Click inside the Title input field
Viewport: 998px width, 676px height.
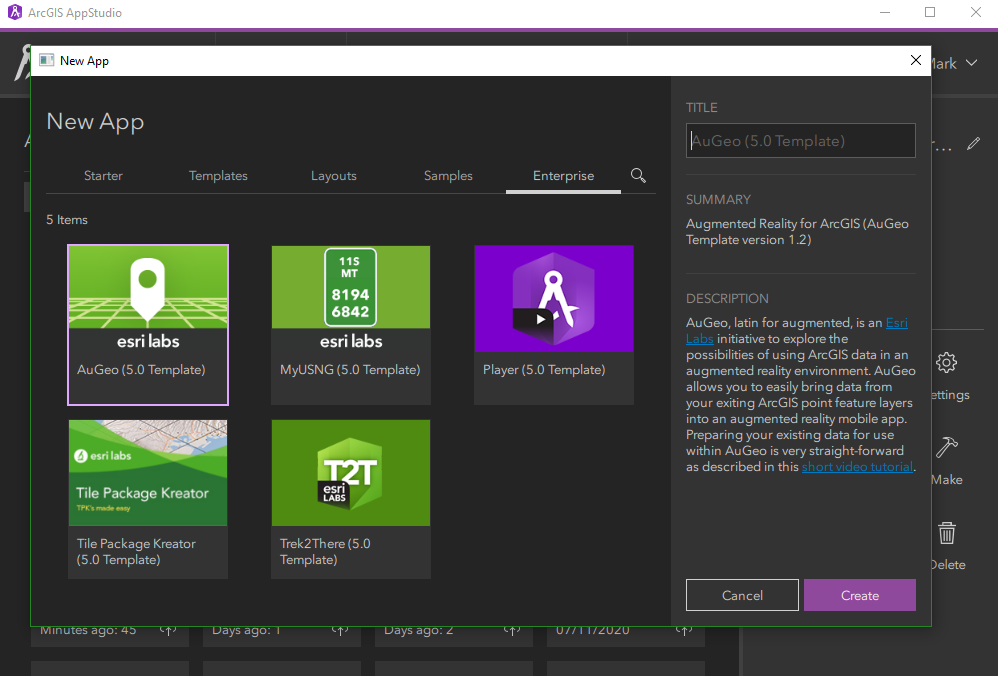point(800,140)
